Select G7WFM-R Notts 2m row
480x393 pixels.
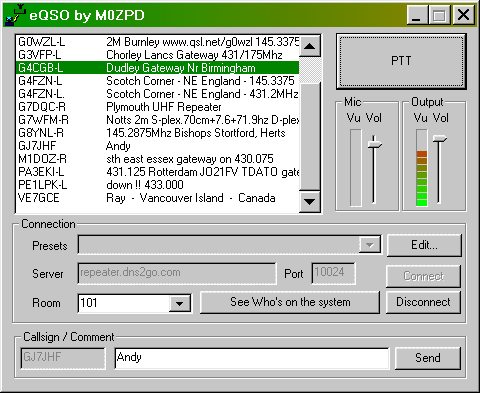[x=157, y=120]
